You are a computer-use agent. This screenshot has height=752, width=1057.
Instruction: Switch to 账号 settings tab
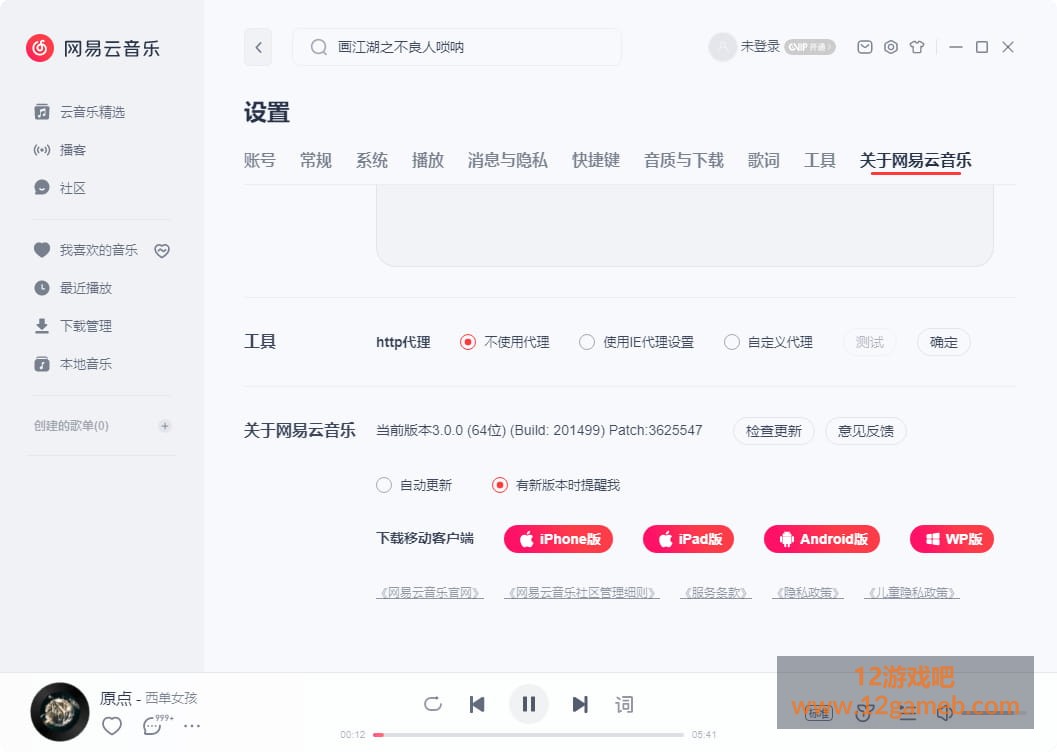260,160
